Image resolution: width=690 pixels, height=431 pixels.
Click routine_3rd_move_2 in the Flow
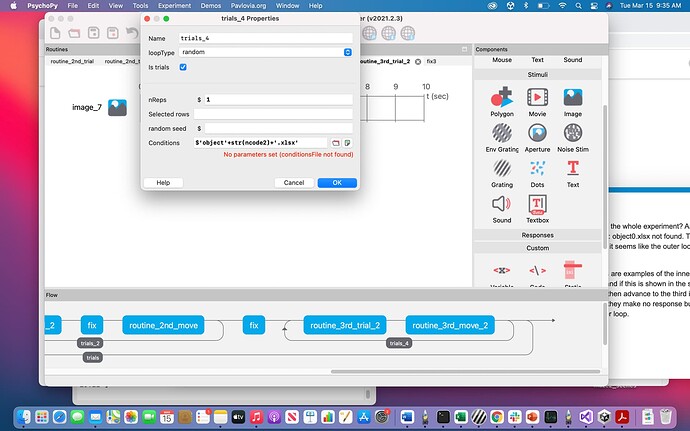pos(450,325)
